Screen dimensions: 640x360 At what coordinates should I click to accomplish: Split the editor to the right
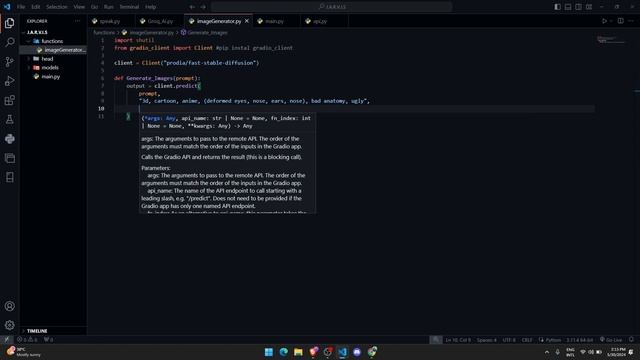pos(620,21)
